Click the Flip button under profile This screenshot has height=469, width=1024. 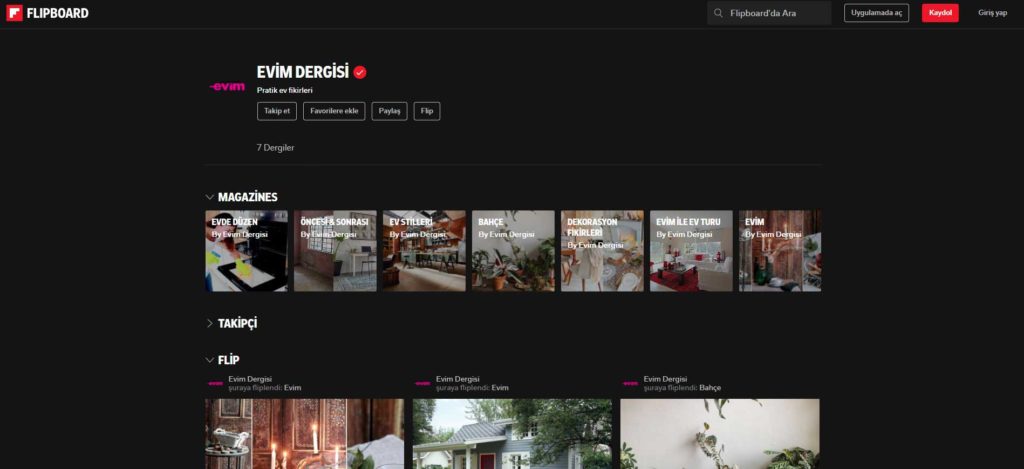click(x=427, y=111)
